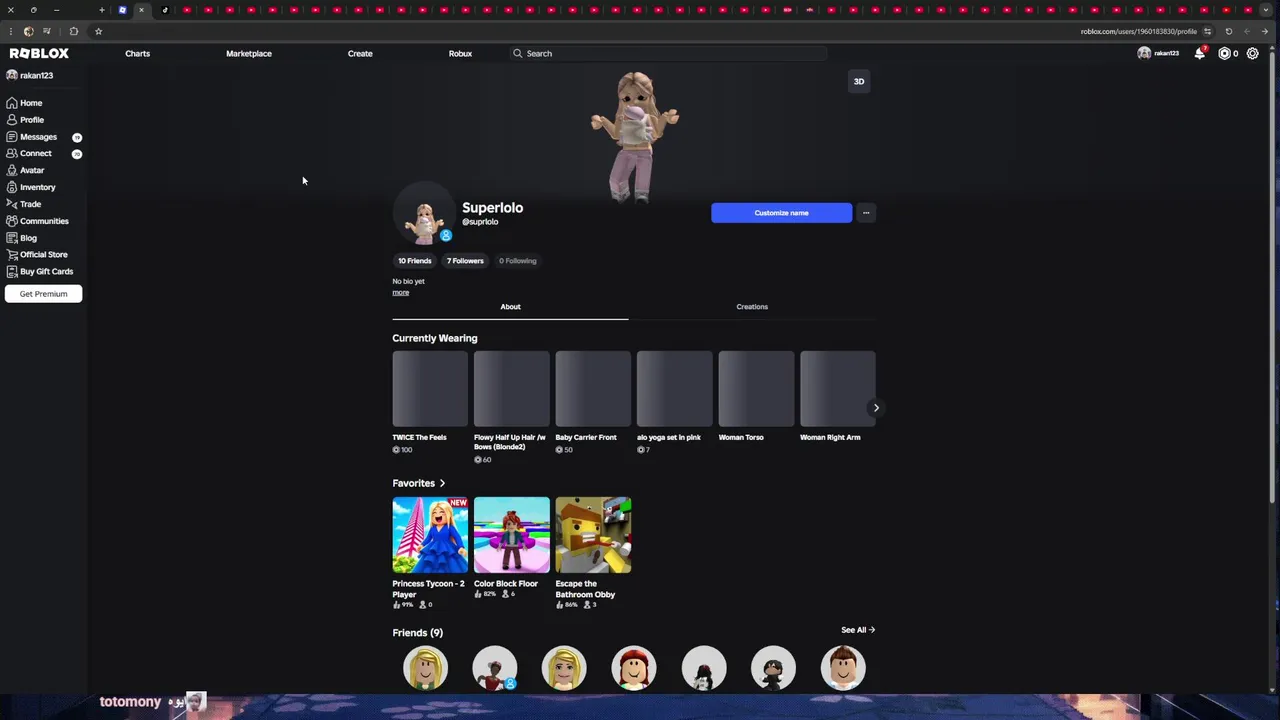
Task: Open the rakan123 account in the top bar
Action: pyautogui.click(x=1158, y=53)
